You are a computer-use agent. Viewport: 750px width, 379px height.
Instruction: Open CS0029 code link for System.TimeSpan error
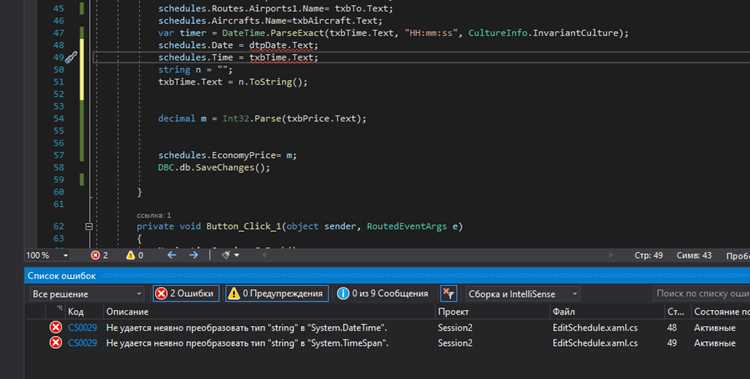(x=82, y=343)
